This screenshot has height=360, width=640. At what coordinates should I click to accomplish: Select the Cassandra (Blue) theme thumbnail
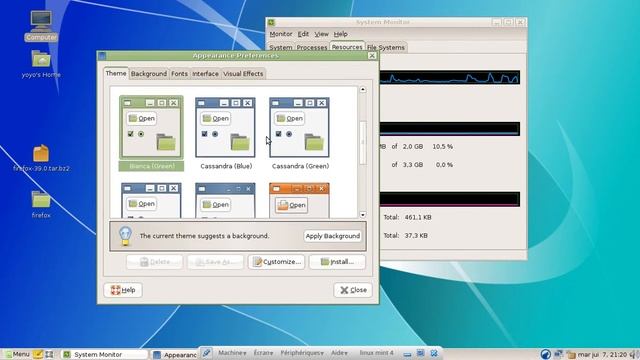(x=226, y=133)
